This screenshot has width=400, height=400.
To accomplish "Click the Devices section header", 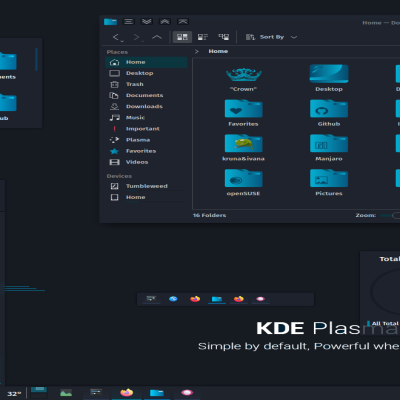I will click(119, 176).
